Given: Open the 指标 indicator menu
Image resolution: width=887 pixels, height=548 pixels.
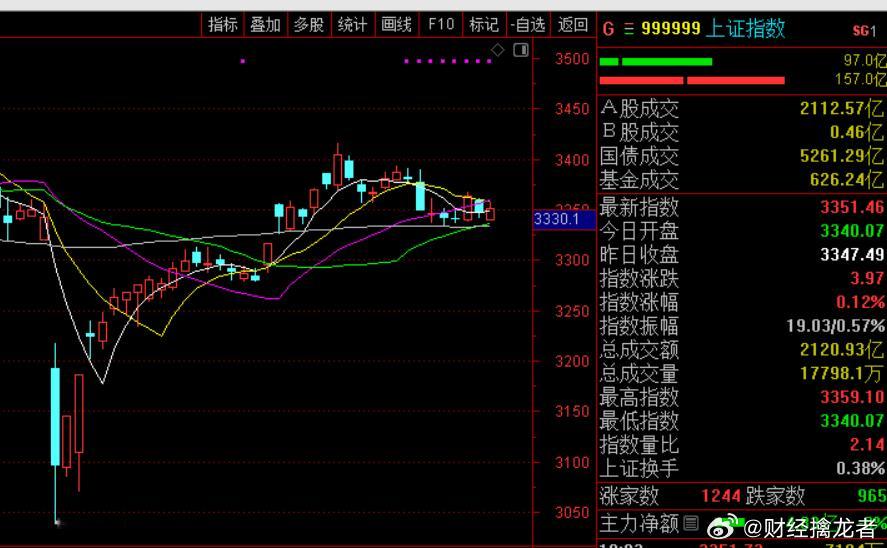Looking at the screenshot, I should pyautogui.click(x=223, y=25).
